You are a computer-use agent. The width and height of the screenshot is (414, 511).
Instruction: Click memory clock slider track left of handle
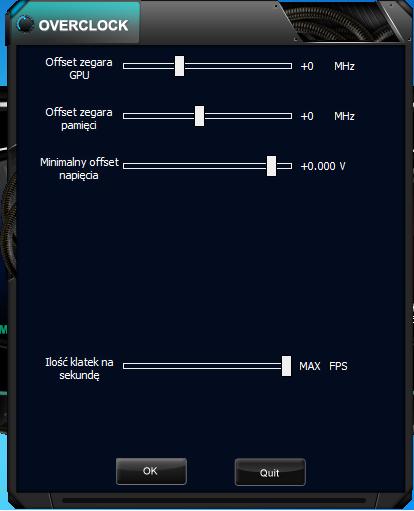[x=159, y=116]
